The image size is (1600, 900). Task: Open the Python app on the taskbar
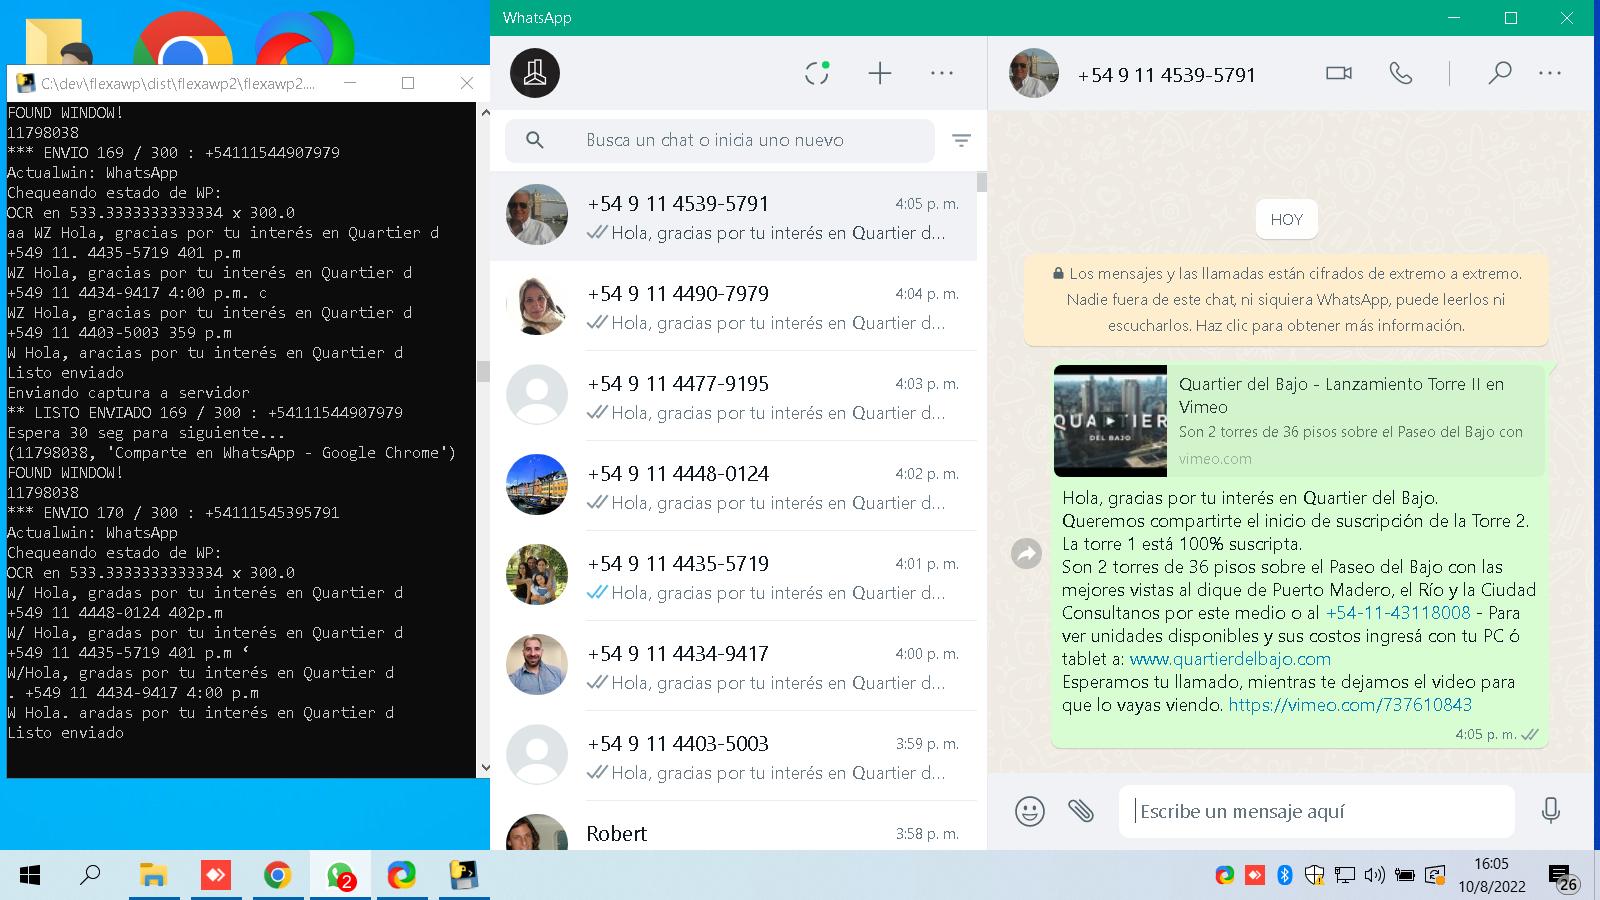coord(463,876)
